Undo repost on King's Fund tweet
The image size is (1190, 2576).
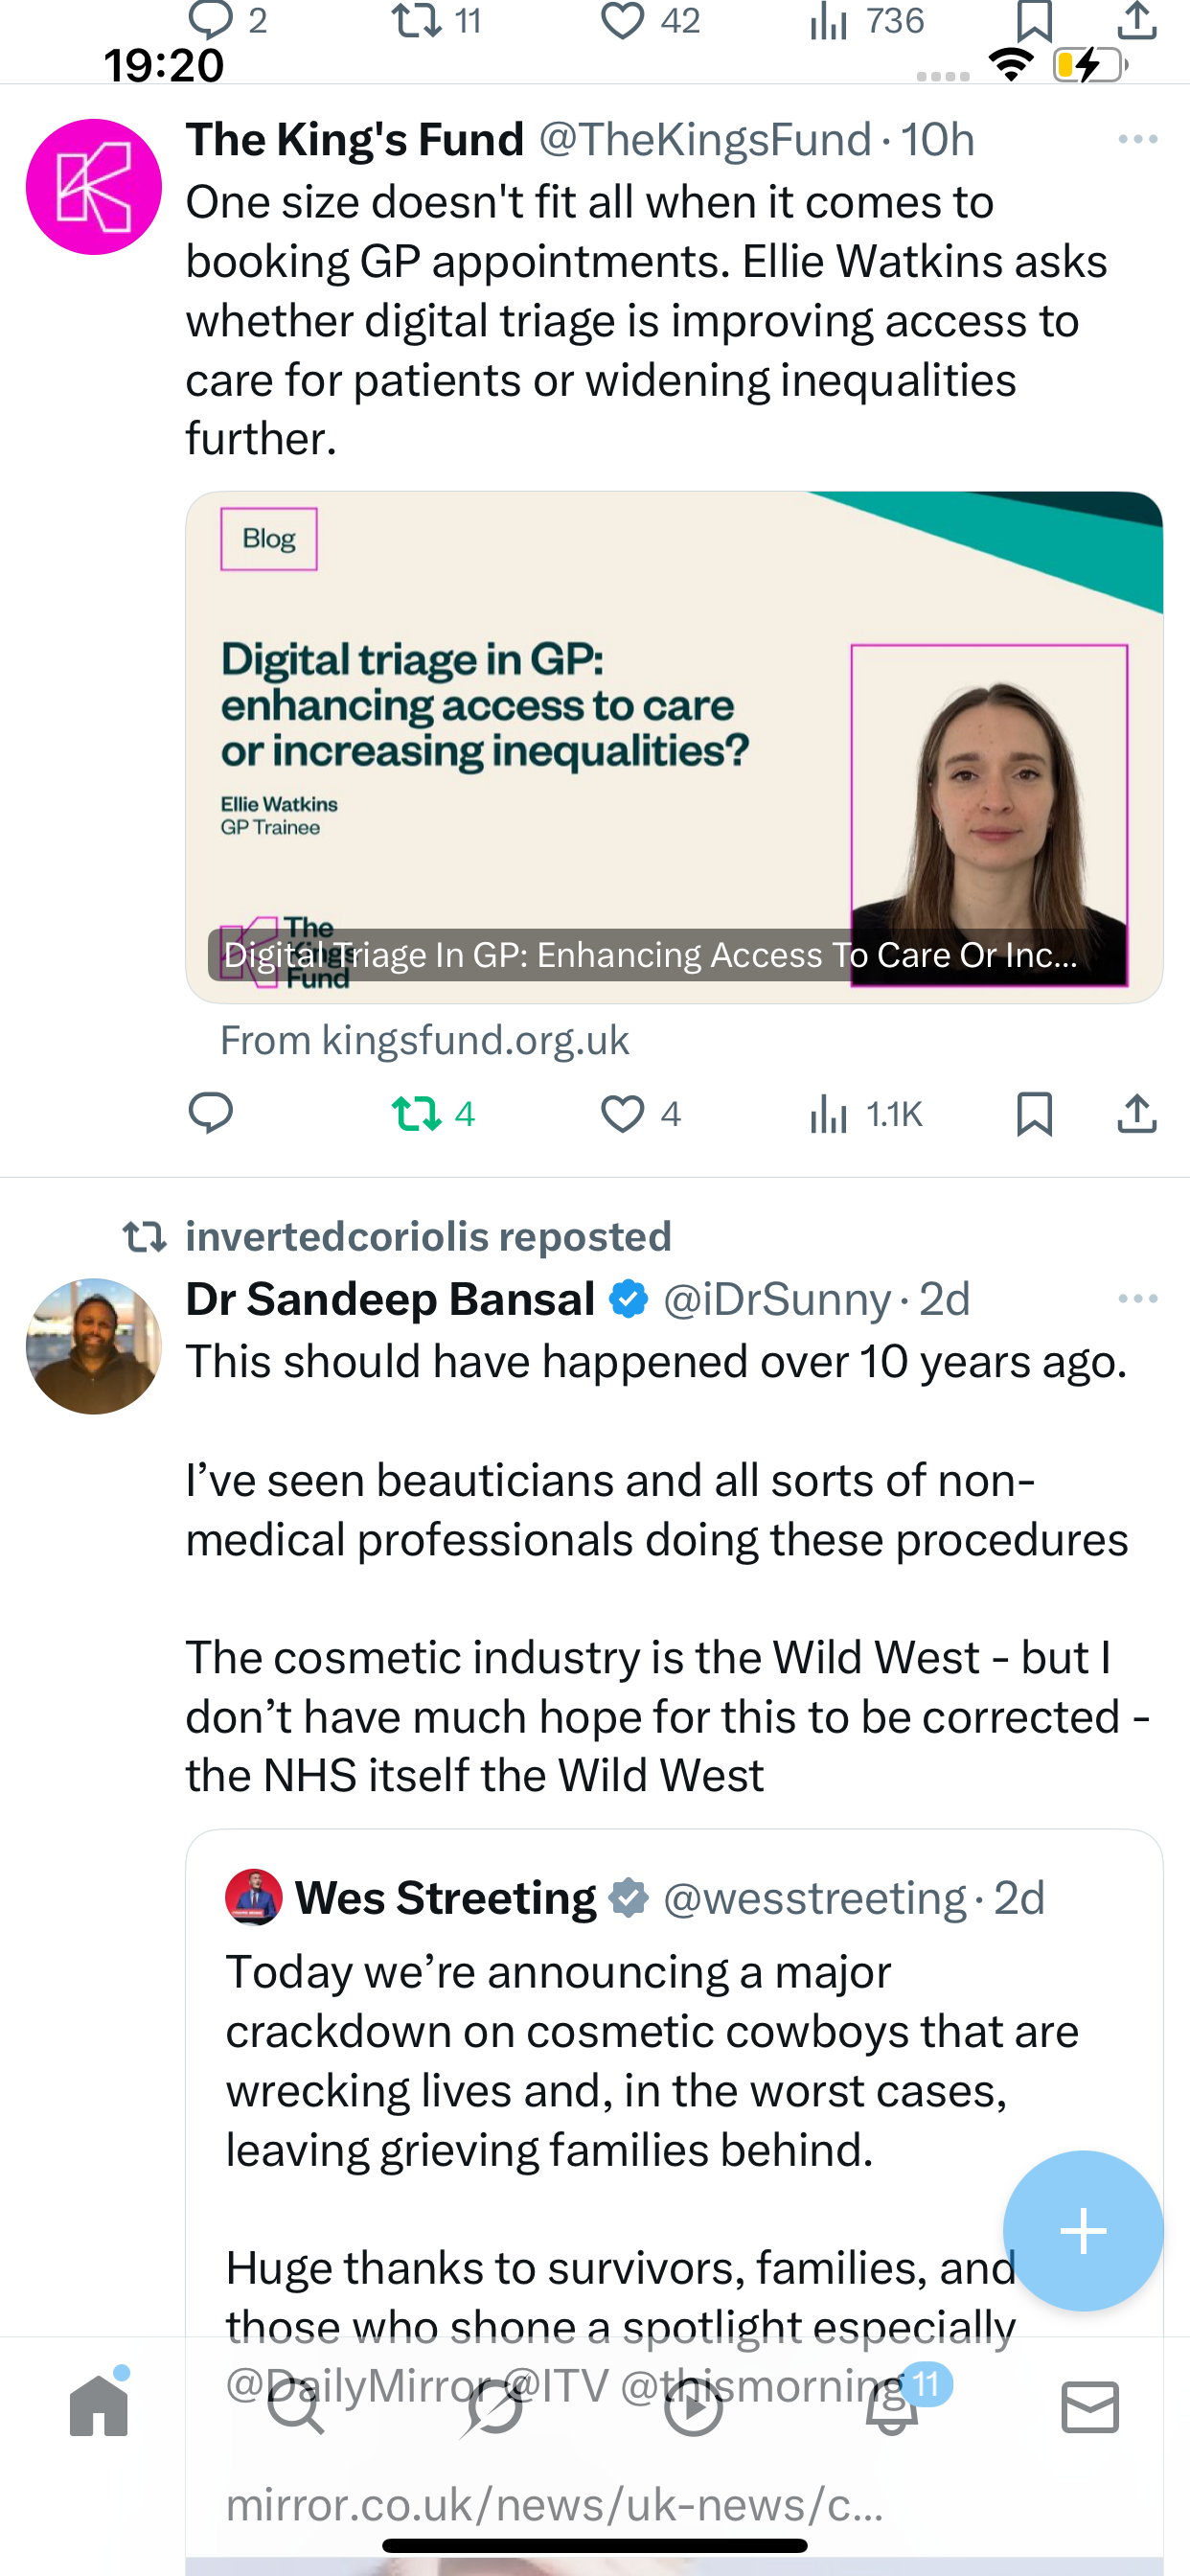tap(417, 1113)
